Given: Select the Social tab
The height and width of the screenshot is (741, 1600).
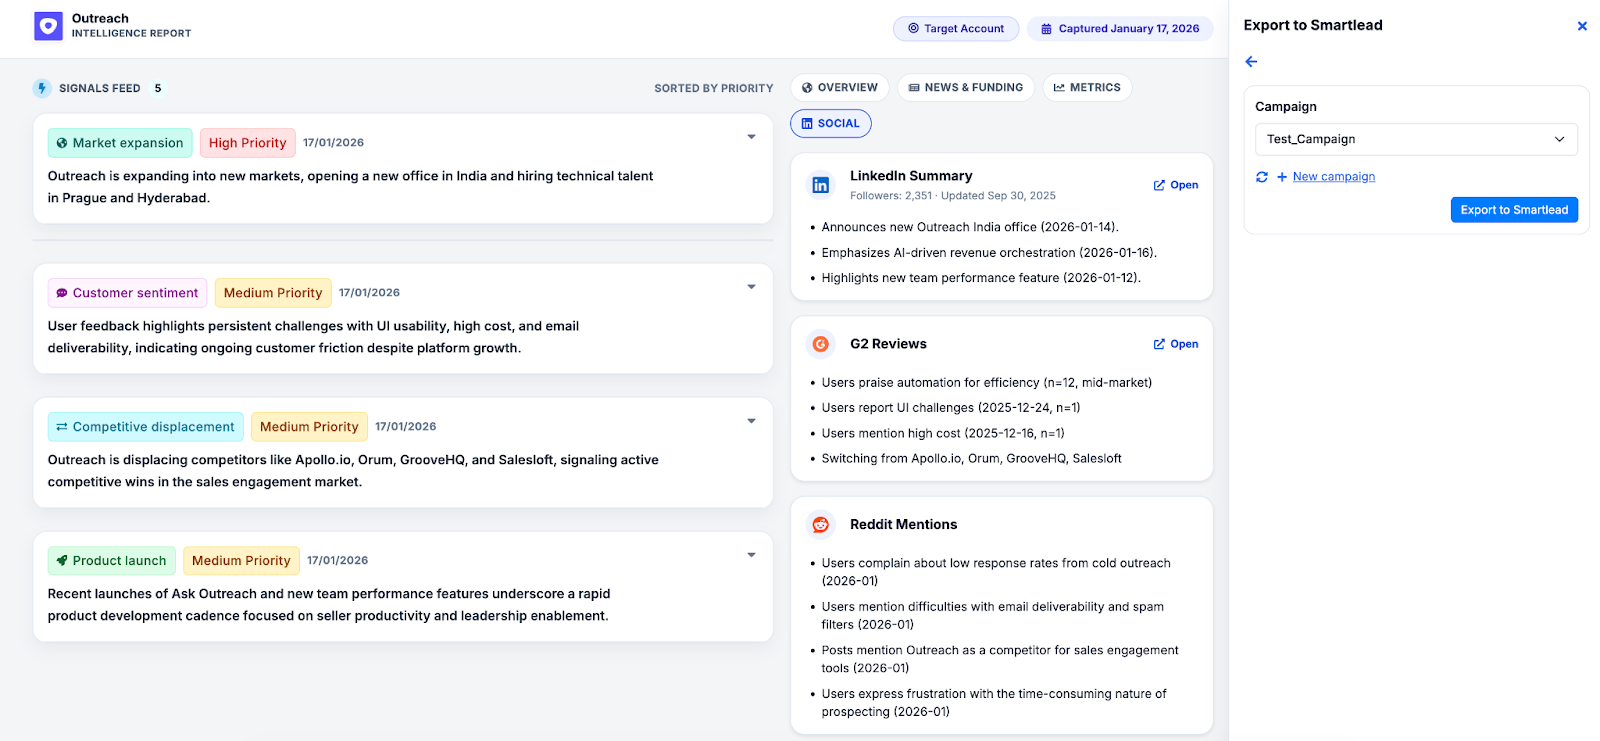Looking at the screenshot, I should 831,124.
